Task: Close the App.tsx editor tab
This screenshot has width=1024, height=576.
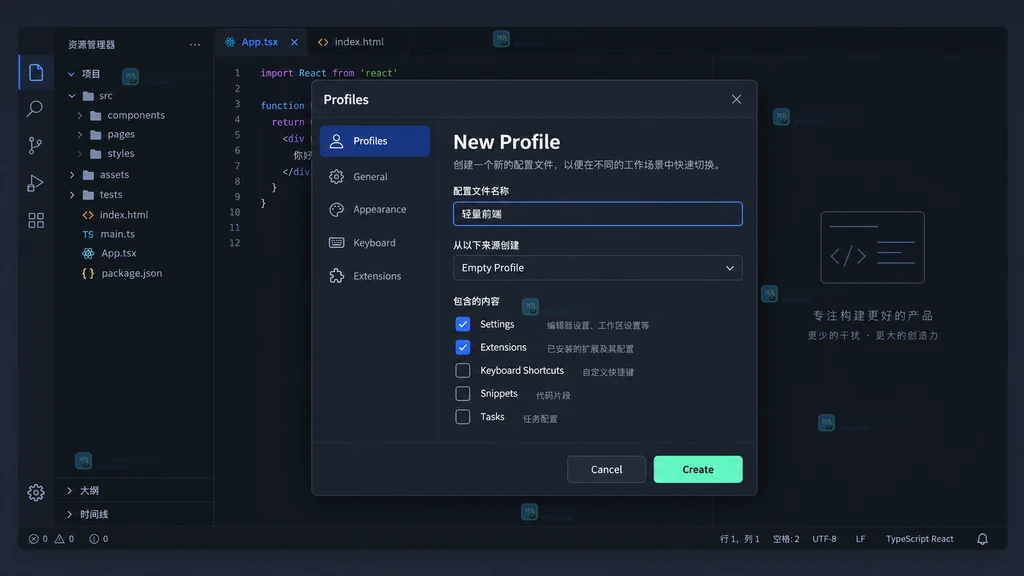Action: tap(295, 42)
